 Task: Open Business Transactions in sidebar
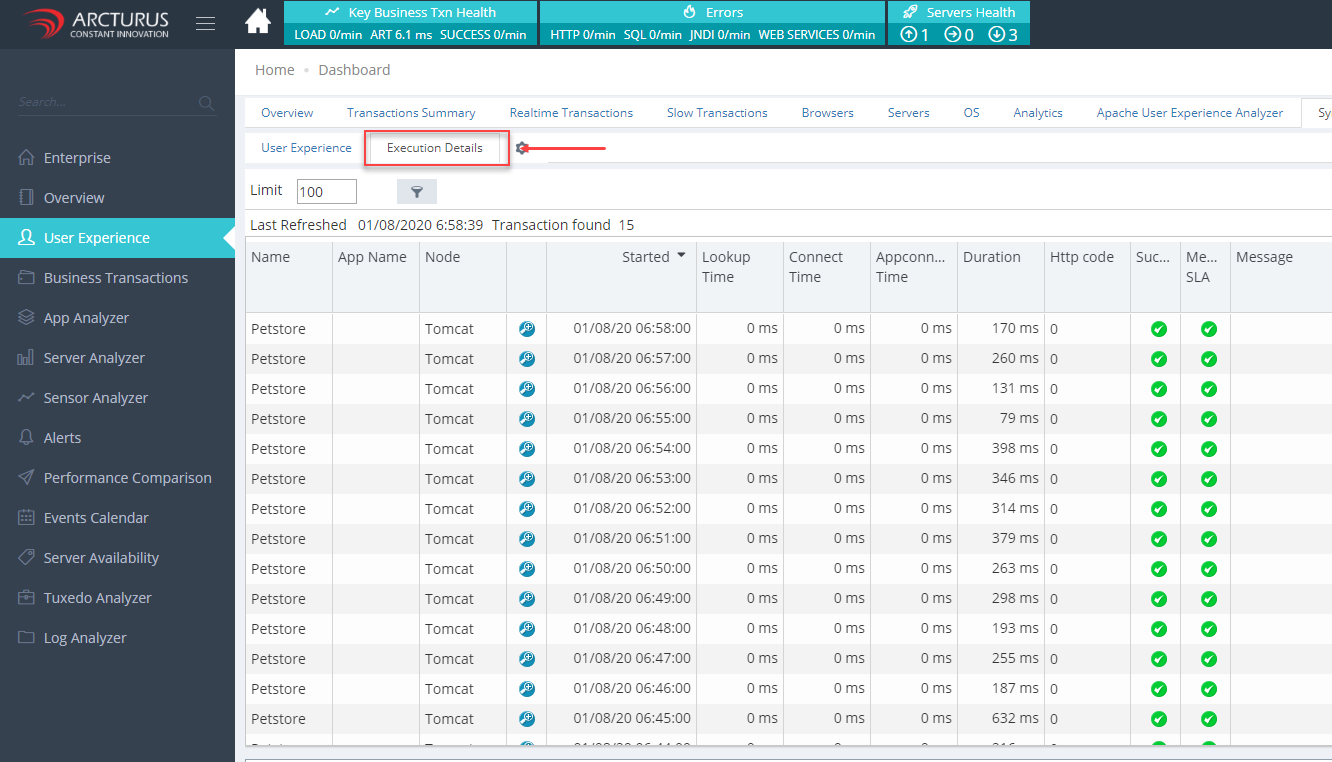115,278
